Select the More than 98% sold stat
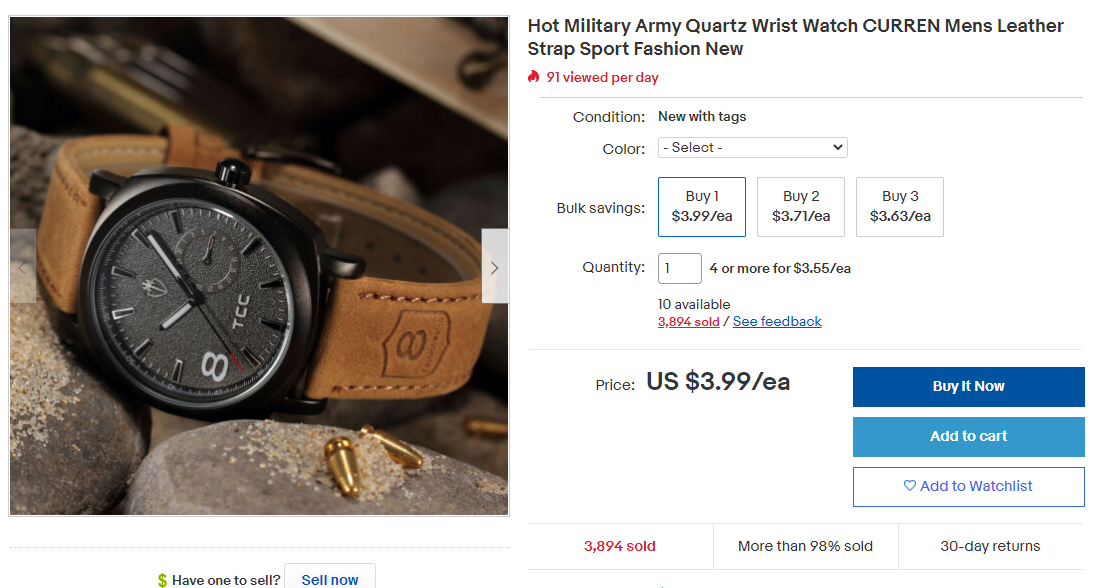1102x588 pixels. coord(805,546)
